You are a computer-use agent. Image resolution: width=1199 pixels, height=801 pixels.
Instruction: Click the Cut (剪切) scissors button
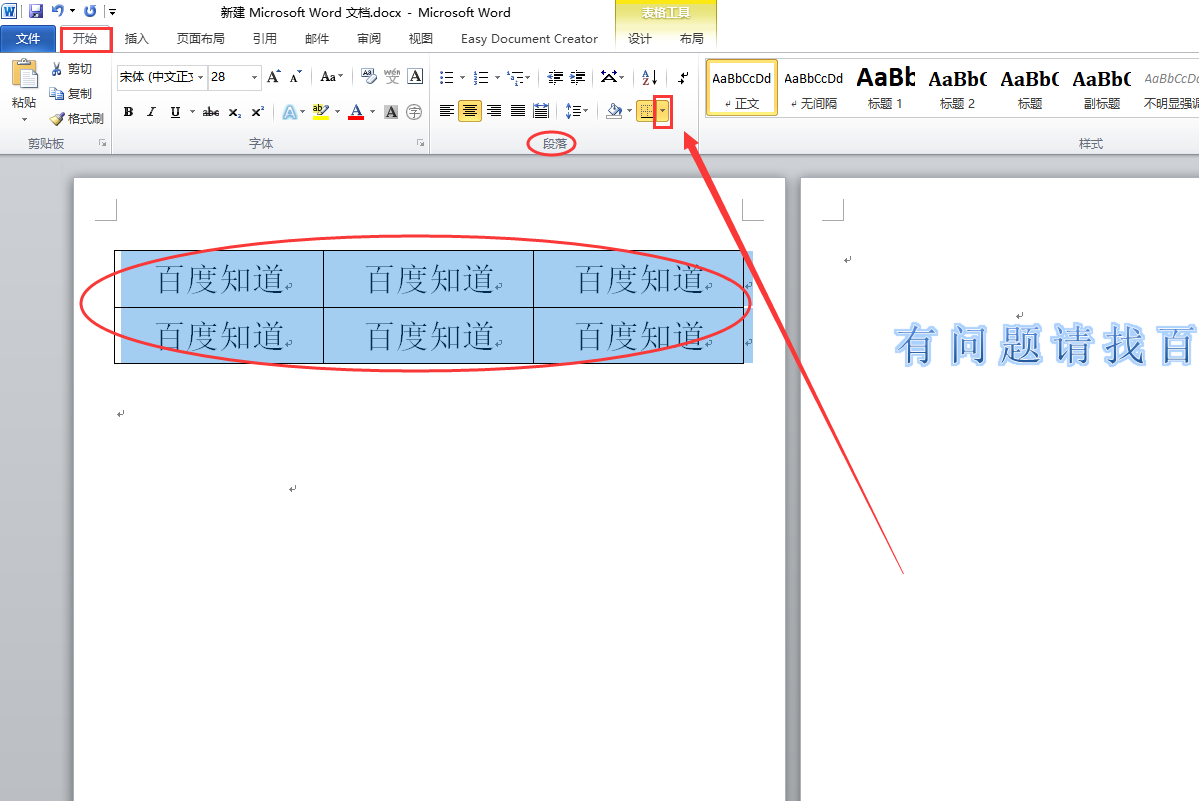pos(72,69)
